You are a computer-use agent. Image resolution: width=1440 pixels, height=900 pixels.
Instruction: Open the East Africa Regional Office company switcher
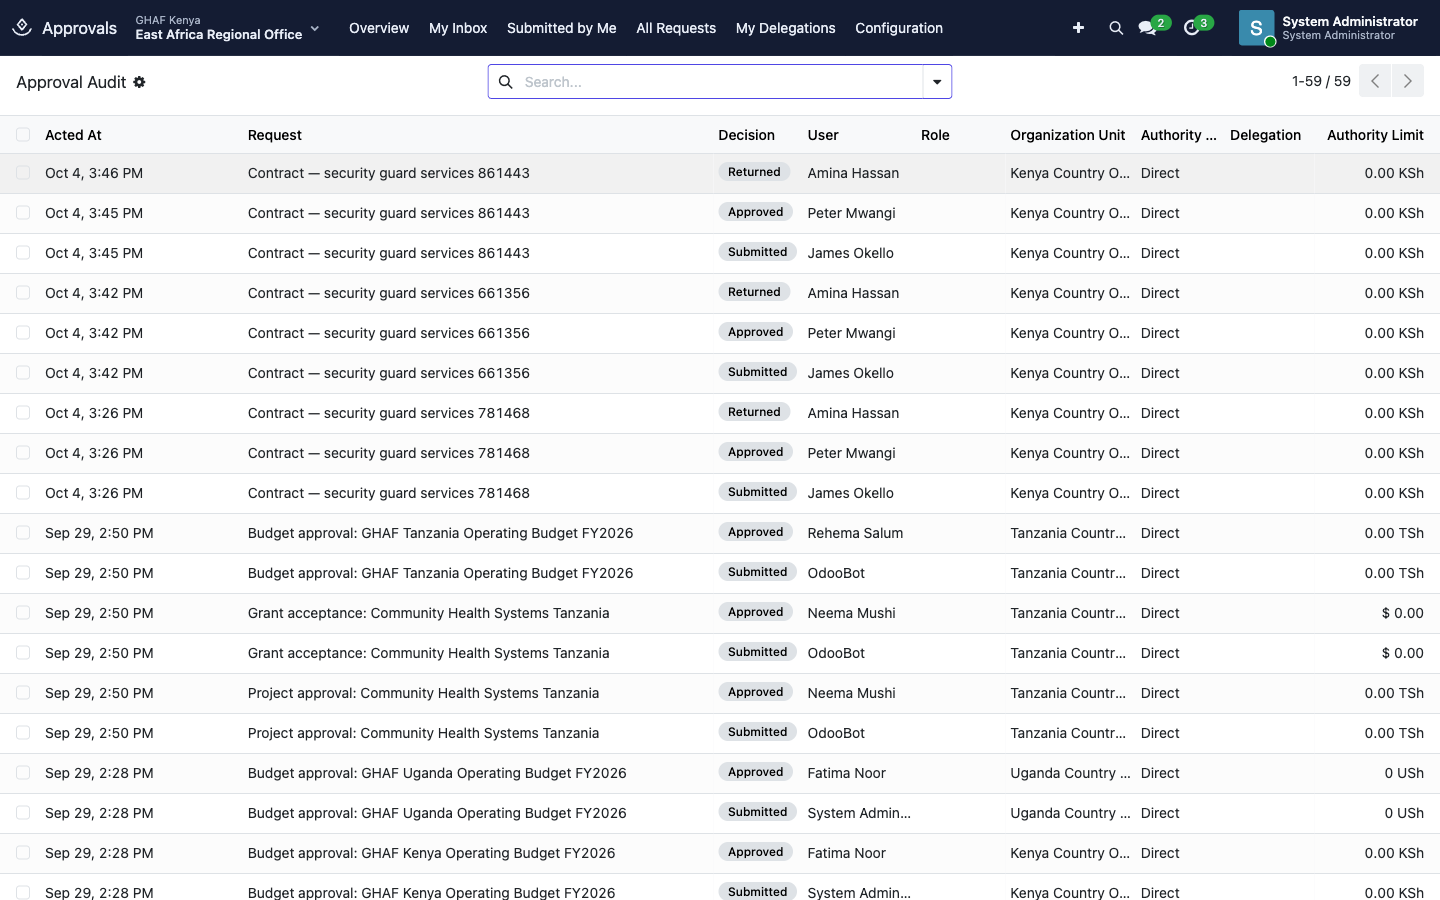pos(227,28)
